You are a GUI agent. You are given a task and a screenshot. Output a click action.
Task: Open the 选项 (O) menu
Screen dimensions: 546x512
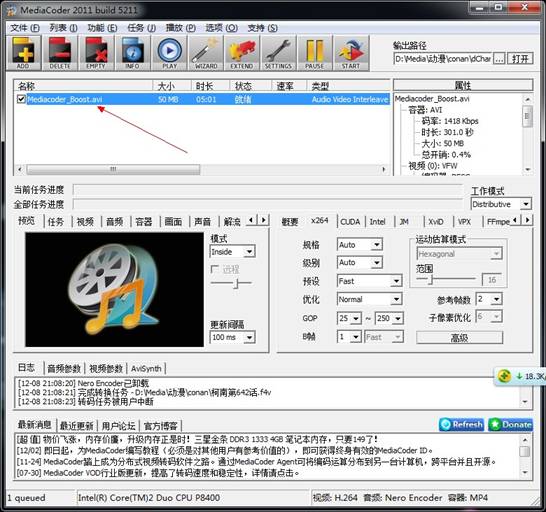click(x=221, y=28)
